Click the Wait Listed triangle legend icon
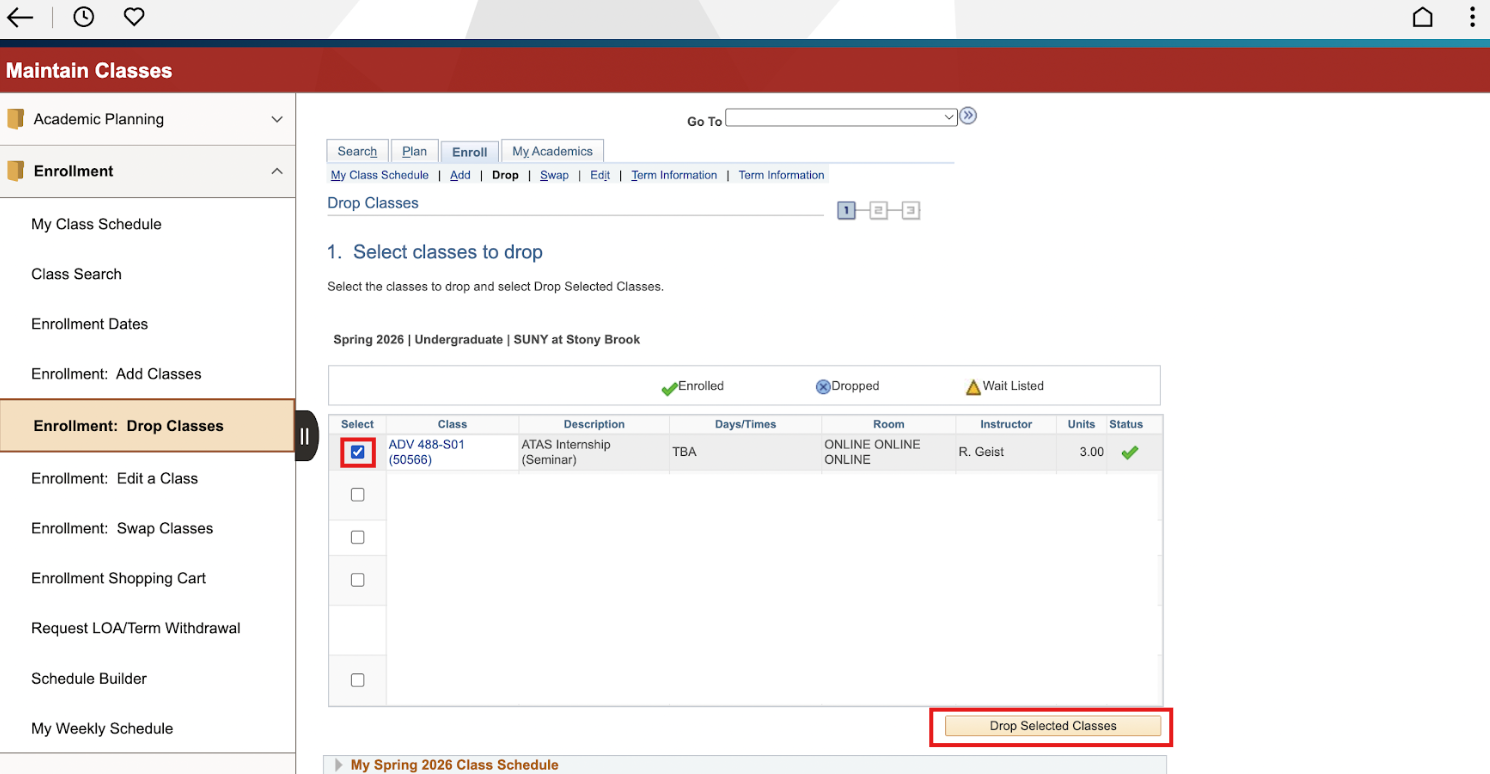This screenshot has width=1490, height=774. pyautogui.click(x=973, y=387)
